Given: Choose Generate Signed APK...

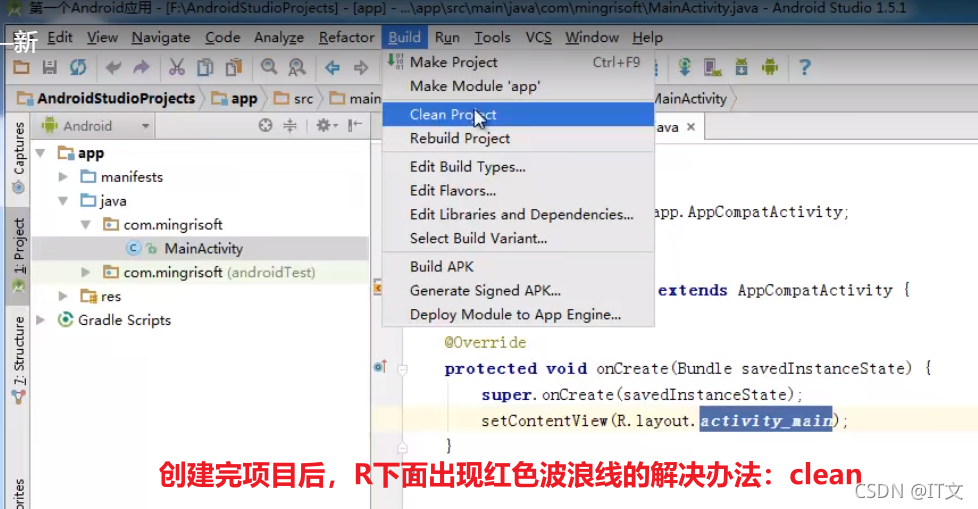Looking at the screenshot, I should click(x=518, y=291).
